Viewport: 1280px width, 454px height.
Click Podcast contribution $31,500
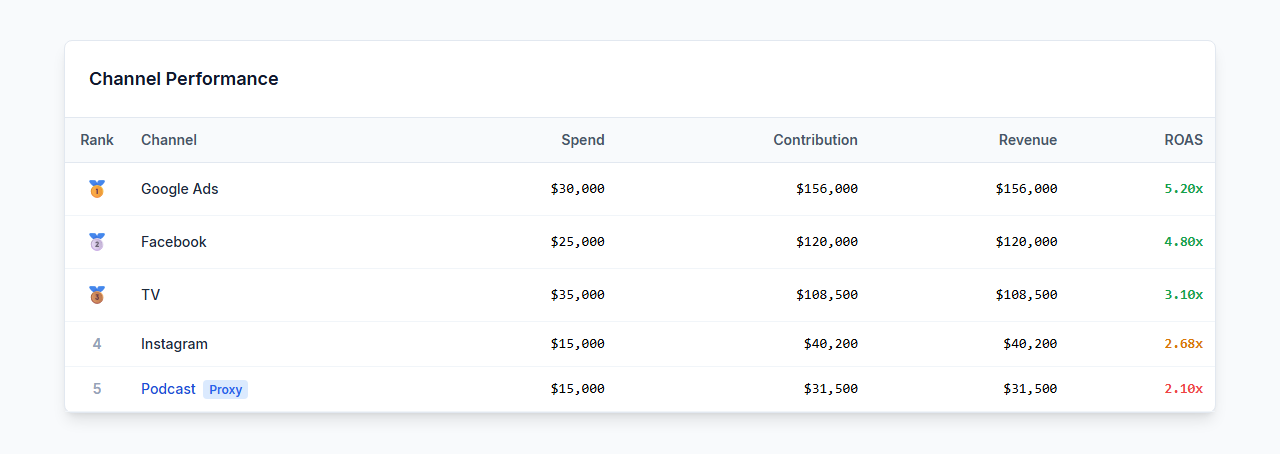831,389
